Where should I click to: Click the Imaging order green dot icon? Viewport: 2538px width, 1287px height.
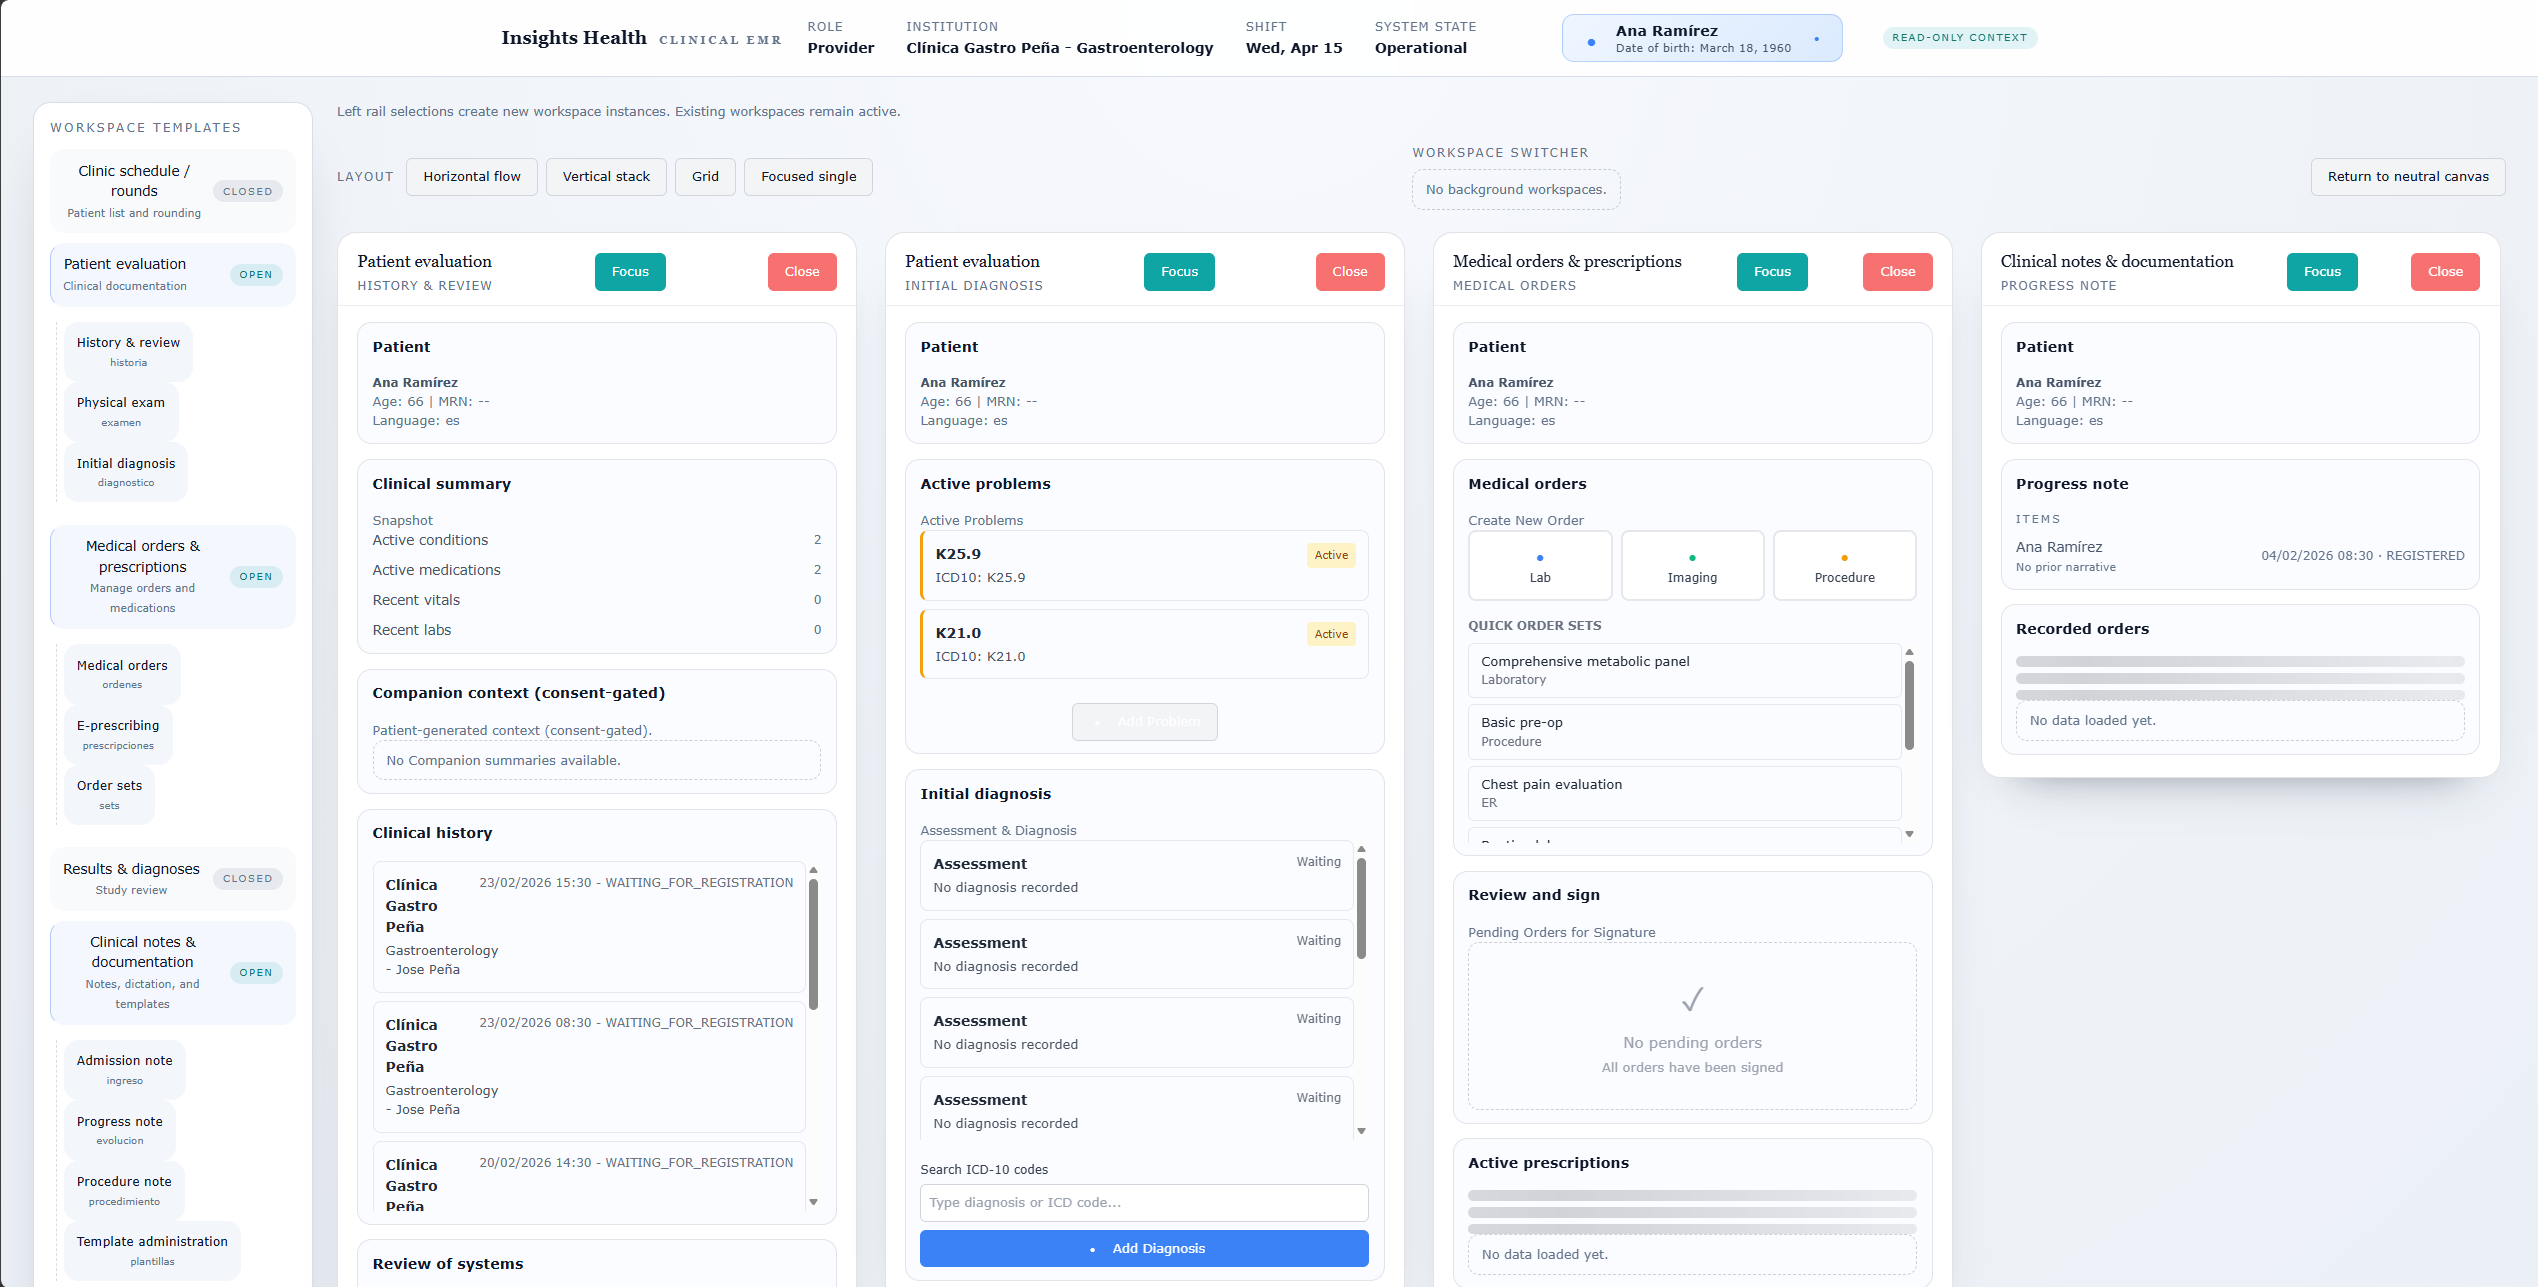1692,558
